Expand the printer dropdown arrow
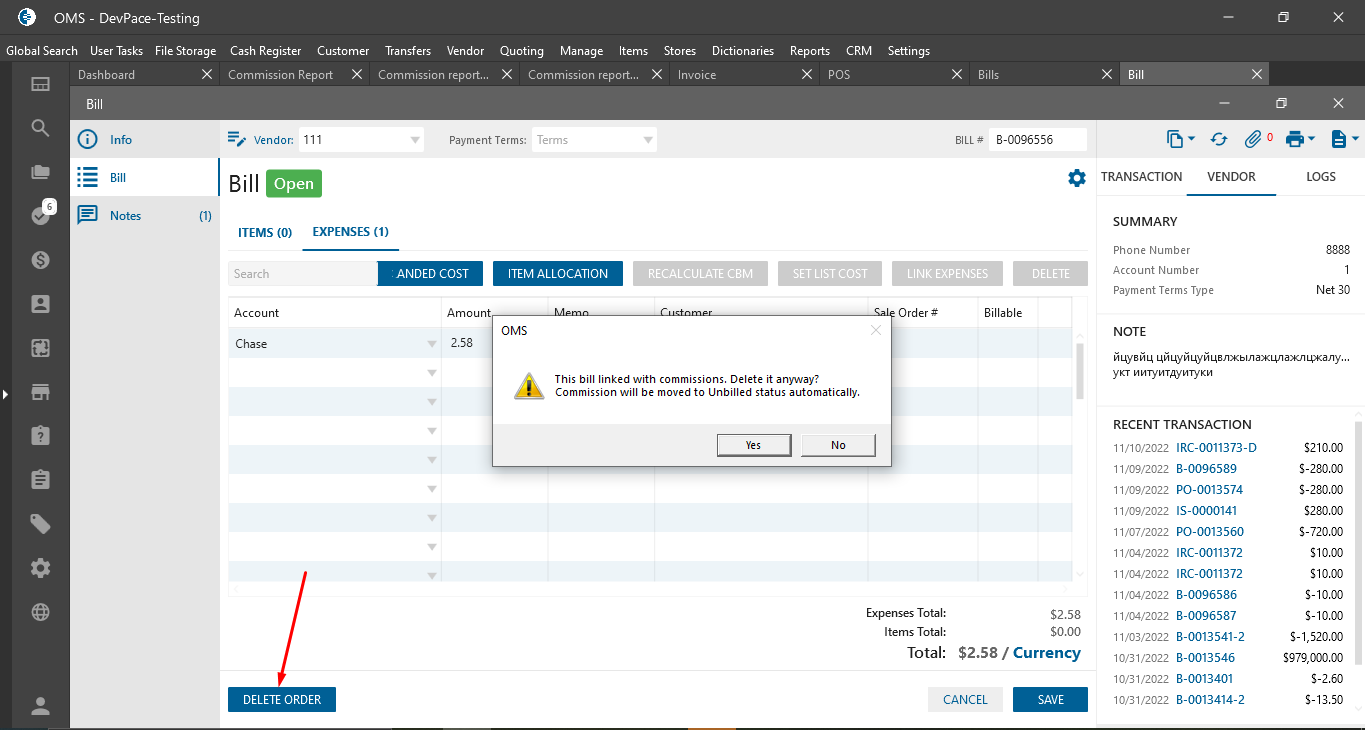 point(1311,140)
